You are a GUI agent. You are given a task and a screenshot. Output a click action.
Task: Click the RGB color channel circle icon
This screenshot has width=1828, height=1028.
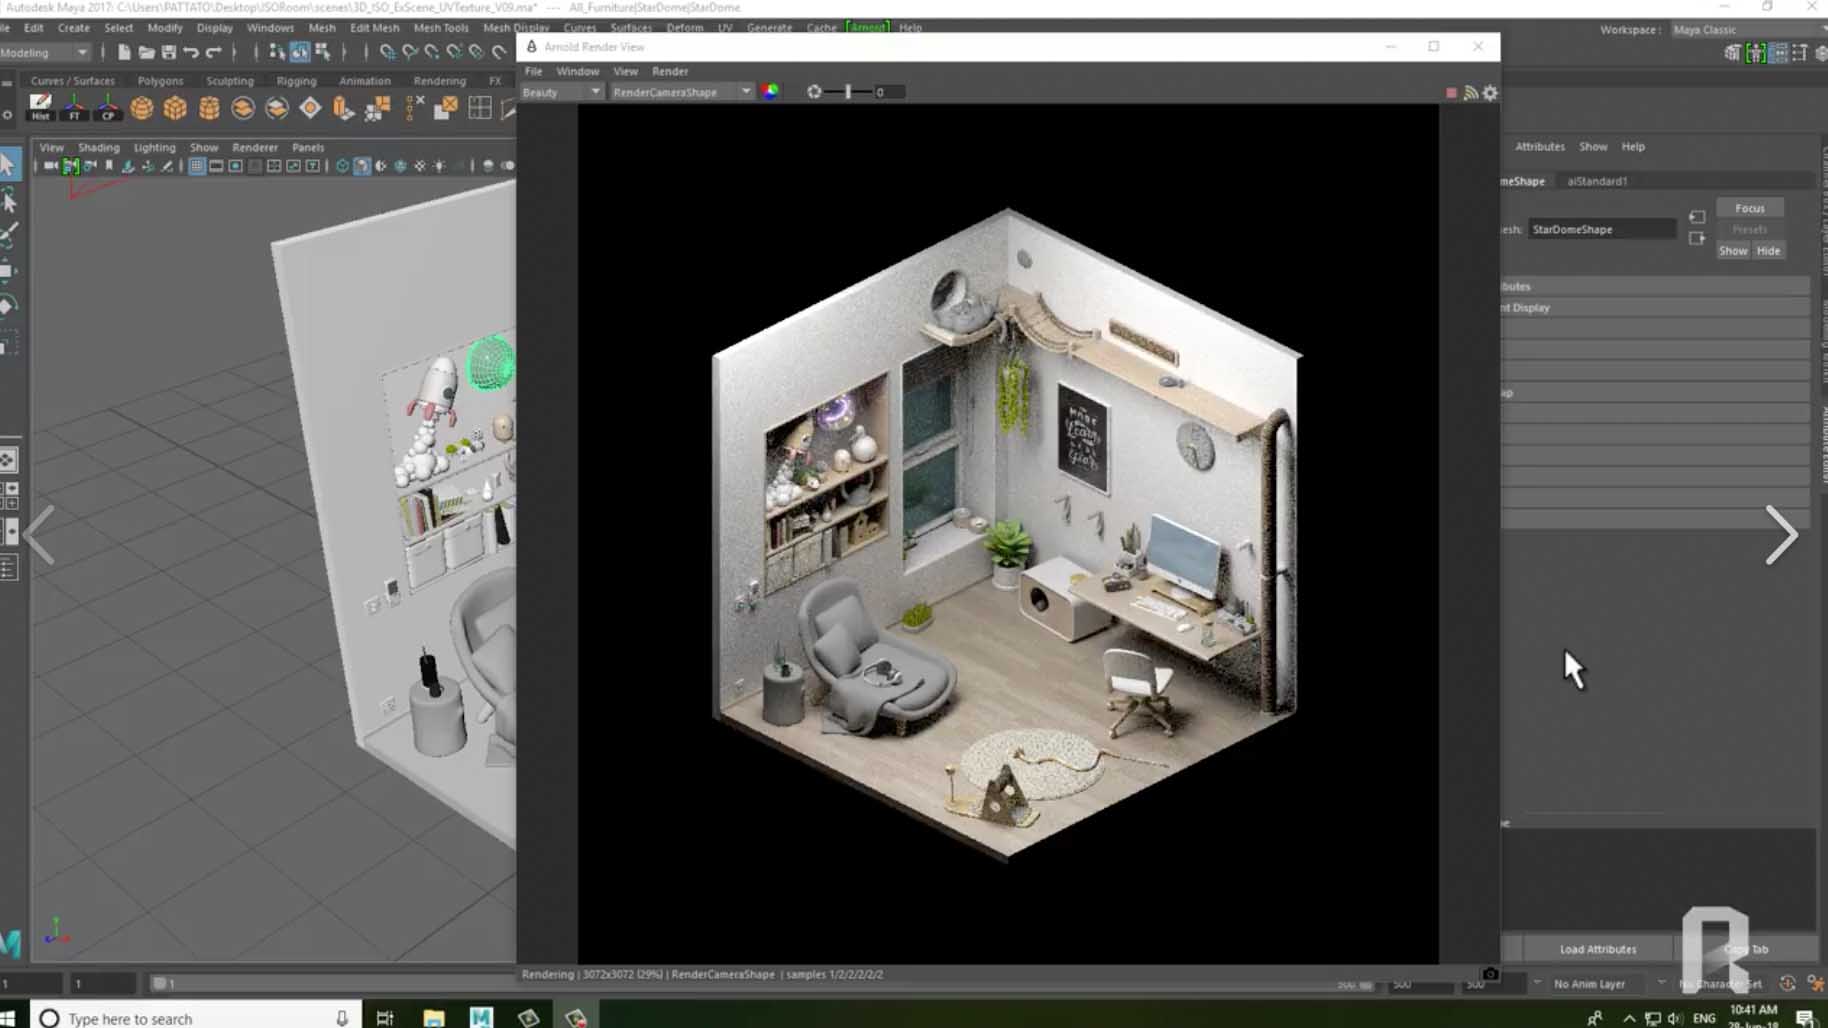770,92
